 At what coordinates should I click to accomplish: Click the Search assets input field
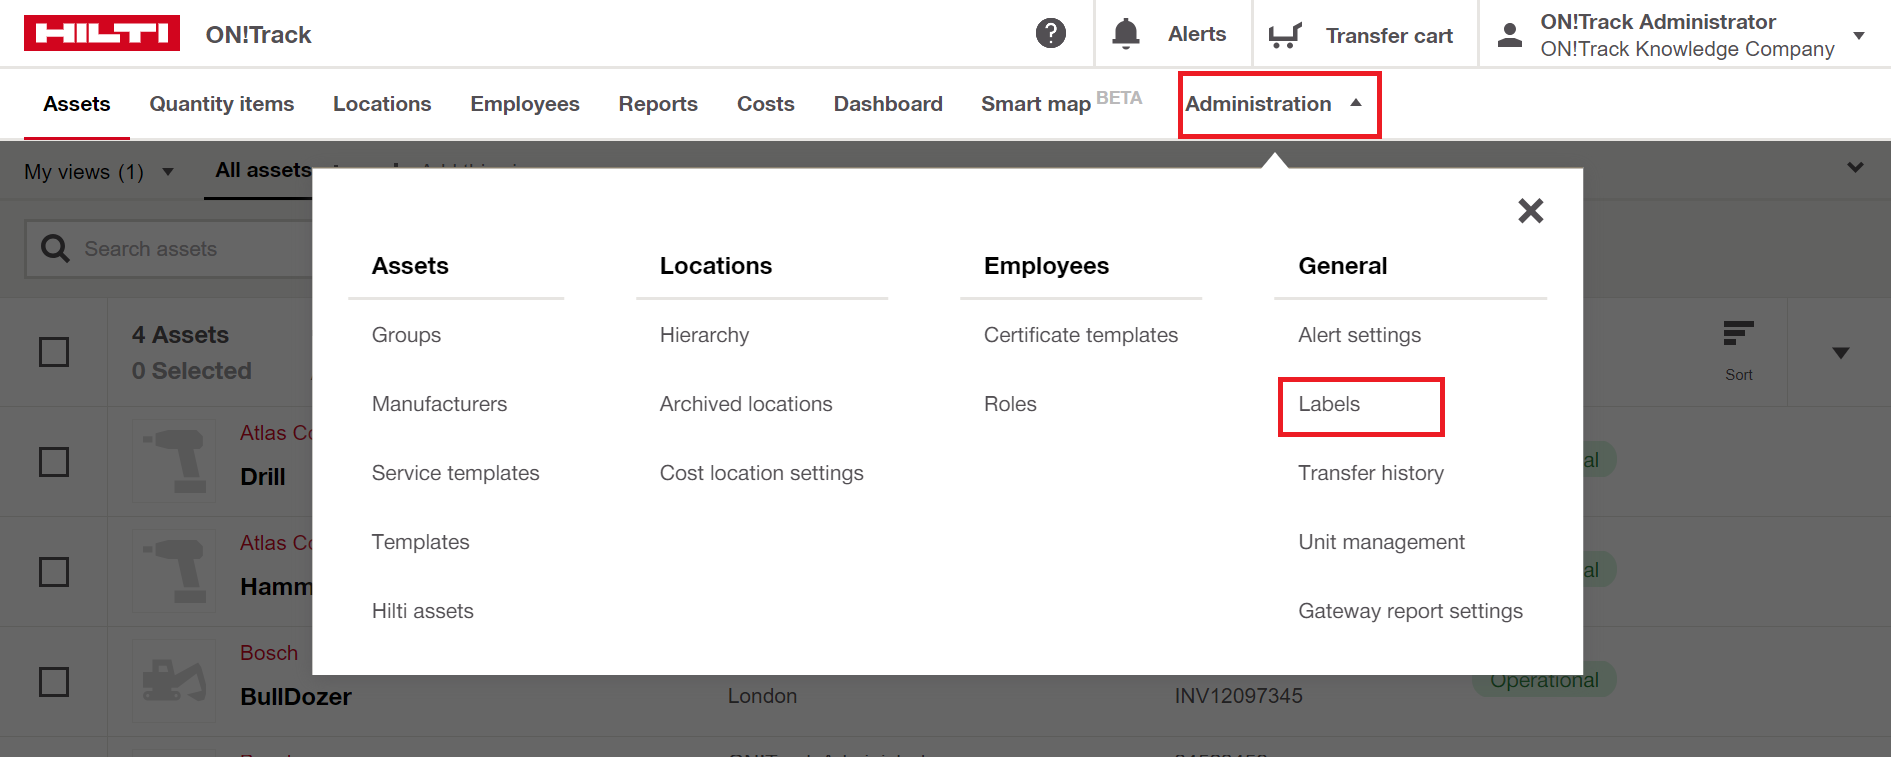point(190,249)
